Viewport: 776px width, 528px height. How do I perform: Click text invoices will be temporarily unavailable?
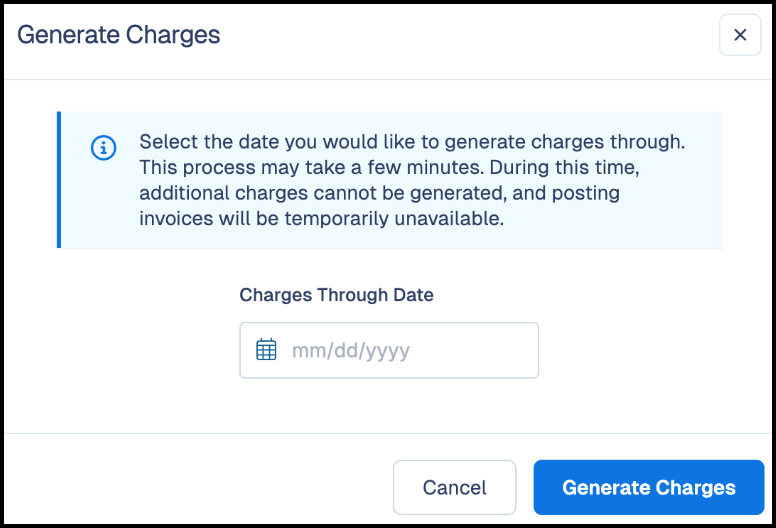[x=322, y=219]
